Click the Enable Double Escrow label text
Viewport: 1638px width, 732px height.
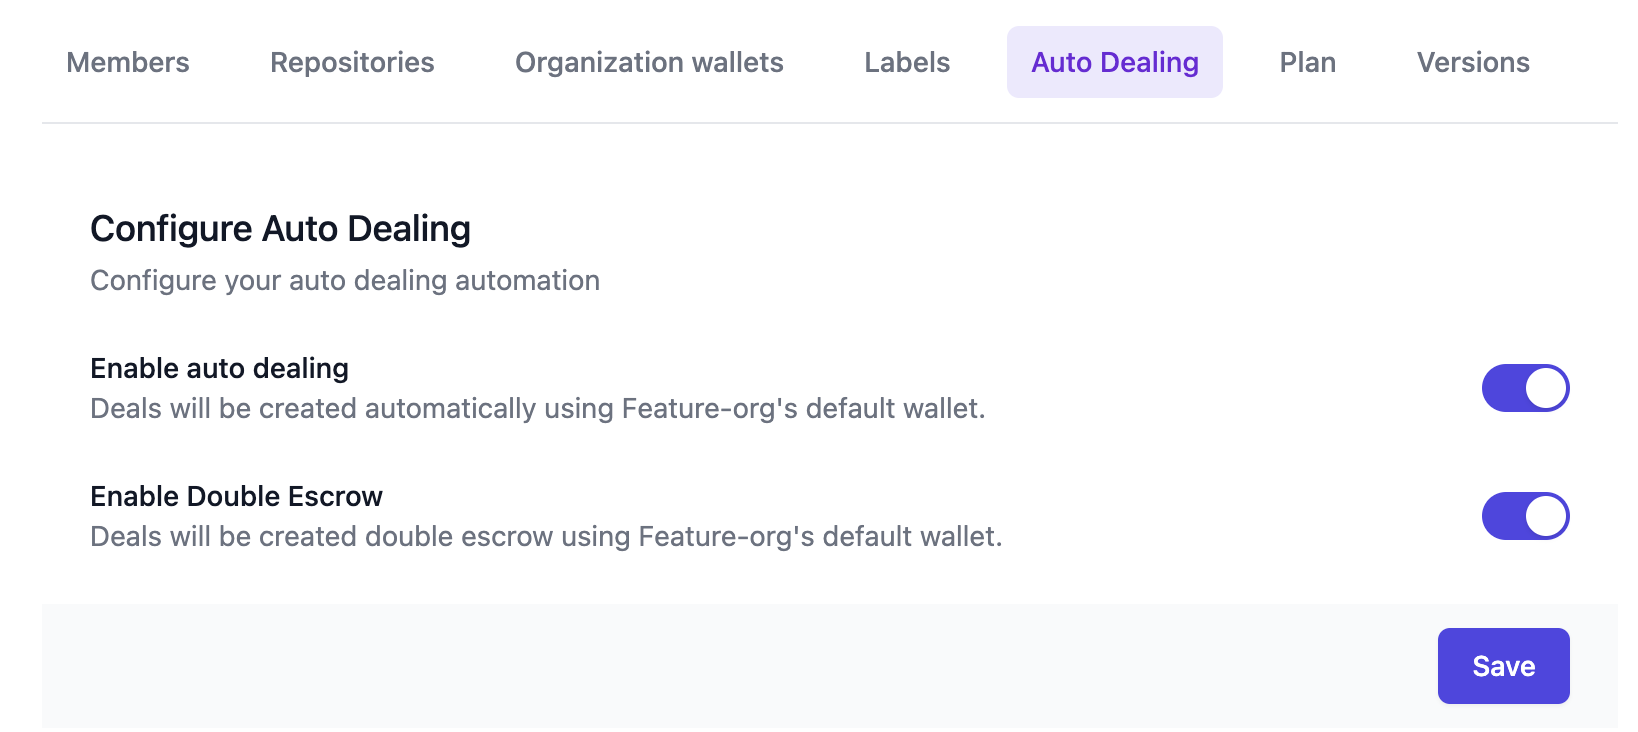pyautogui.click(x=236, y=496)
